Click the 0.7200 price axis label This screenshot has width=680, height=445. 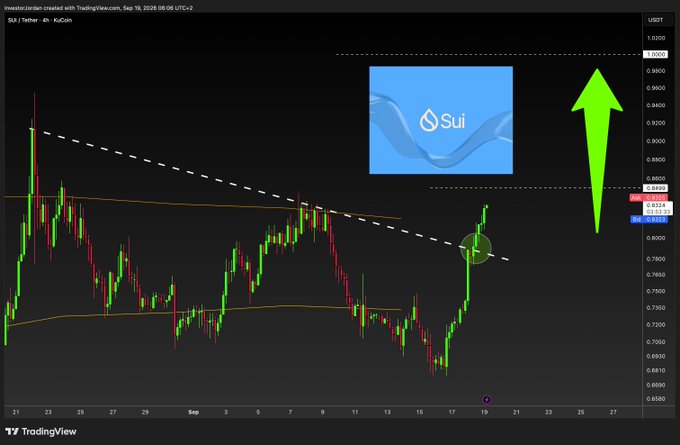(656, 324)
